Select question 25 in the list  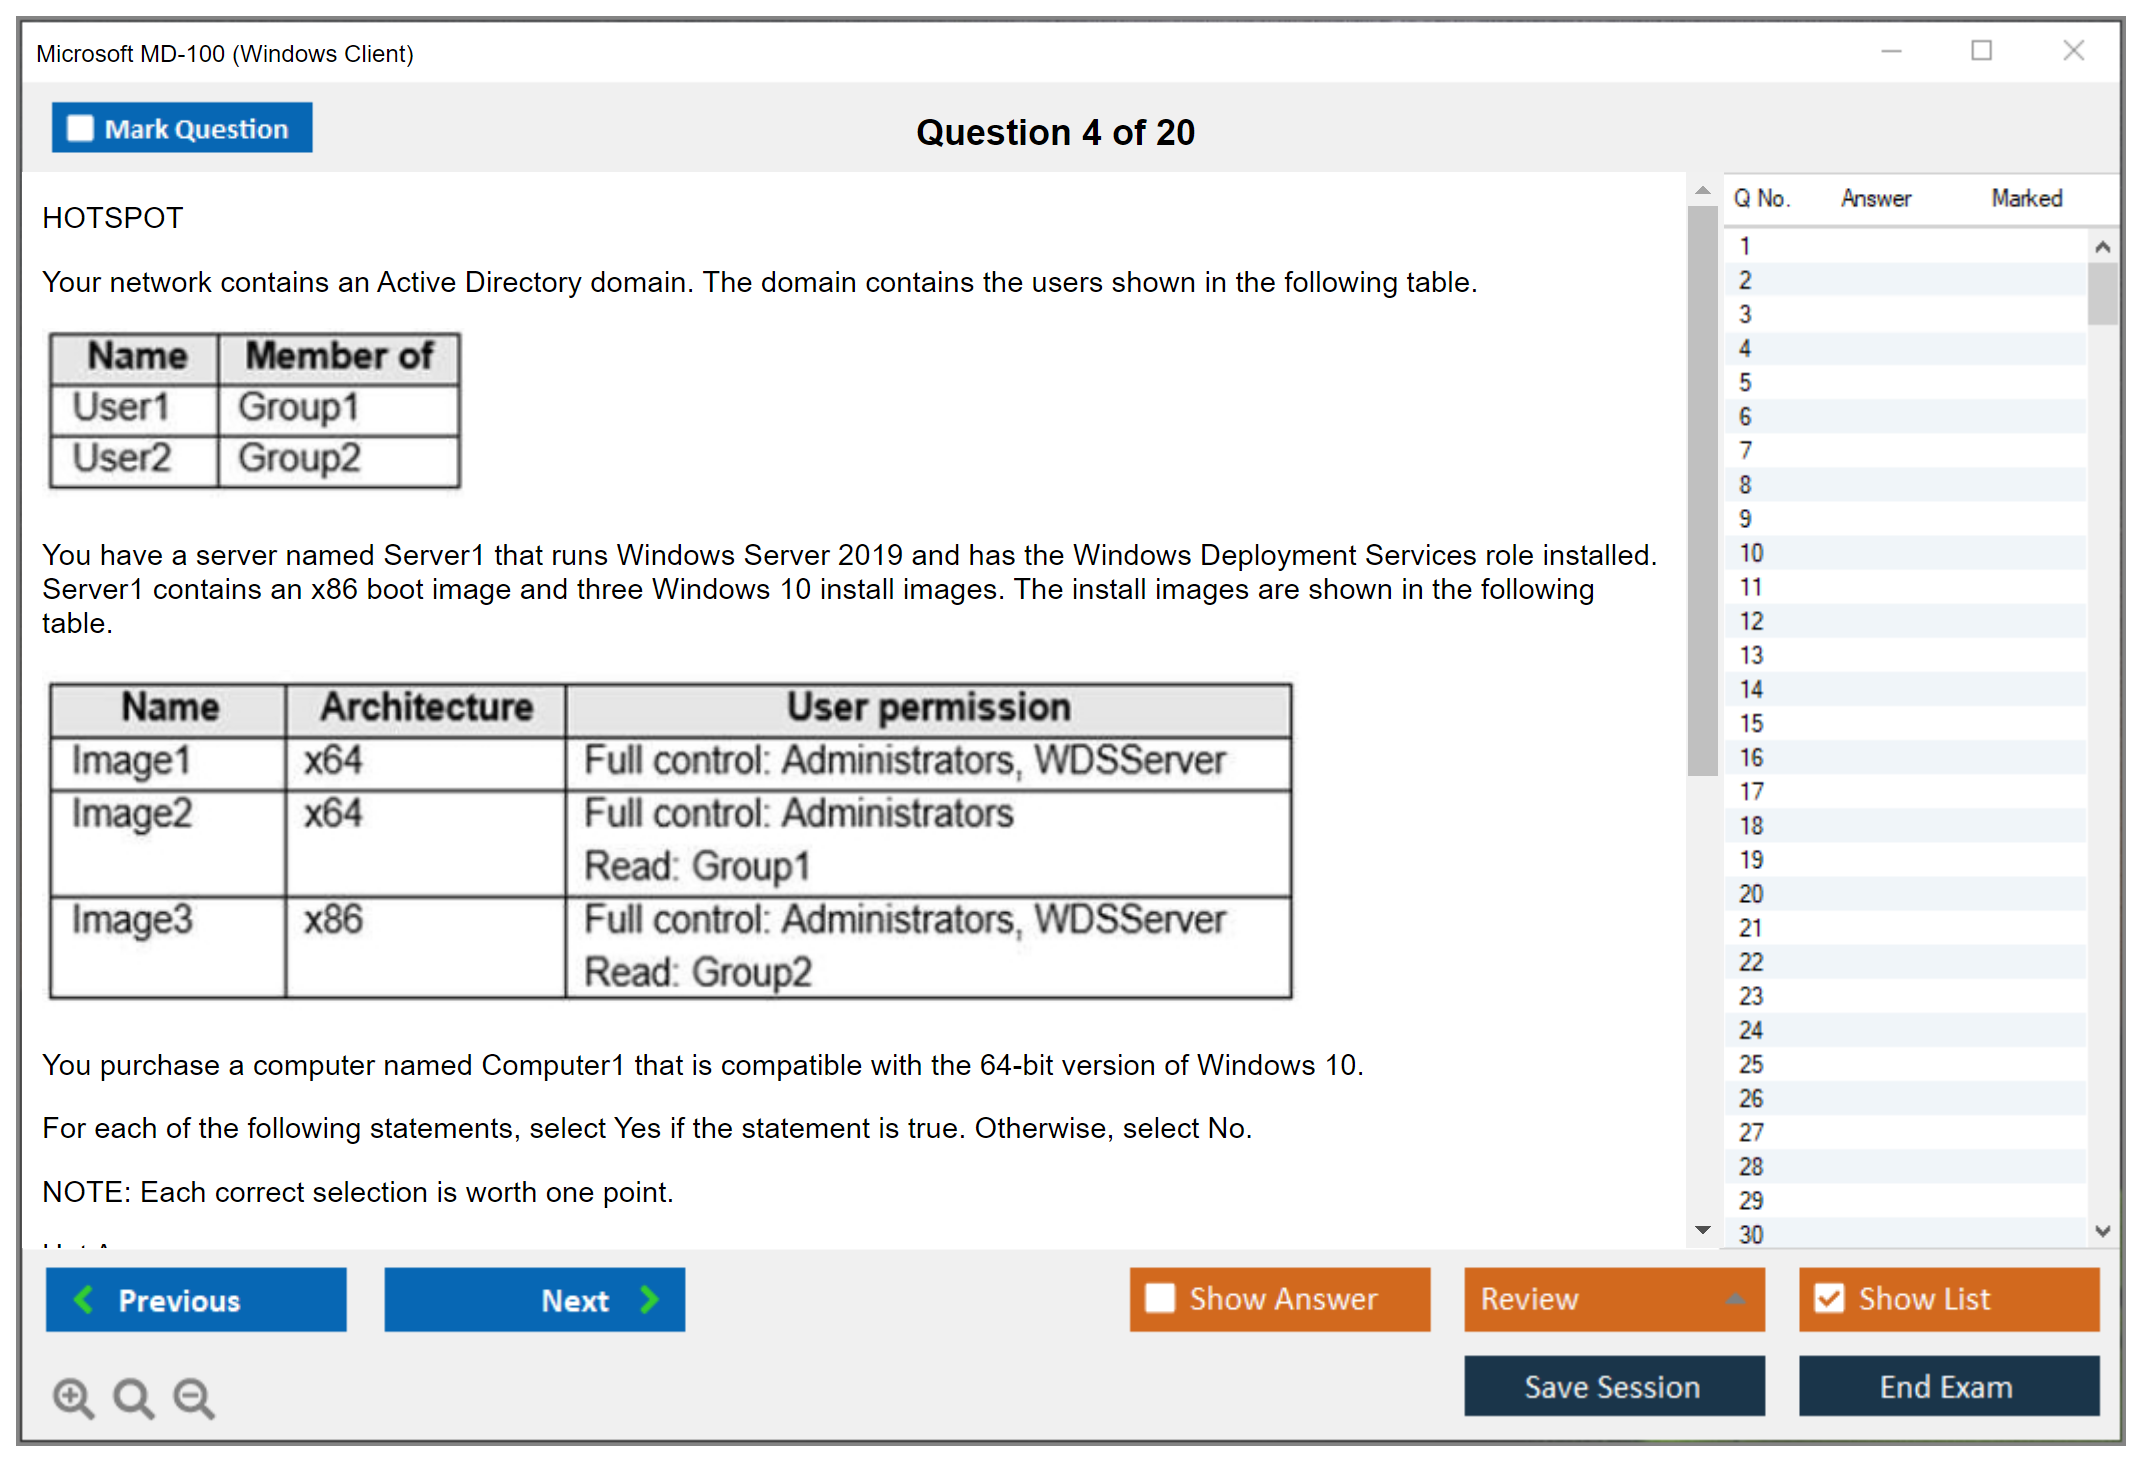[x=1751, y=1064]
